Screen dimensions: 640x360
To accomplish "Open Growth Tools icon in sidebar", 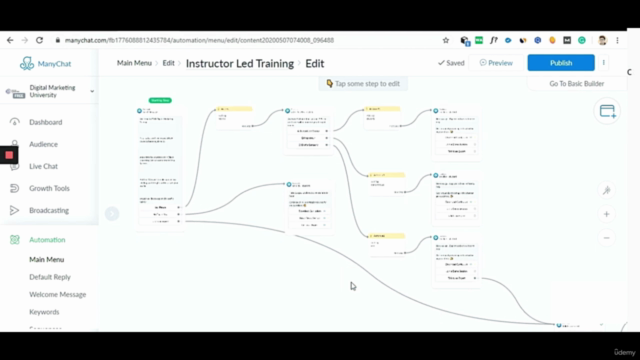I will (x=15, y=188).
